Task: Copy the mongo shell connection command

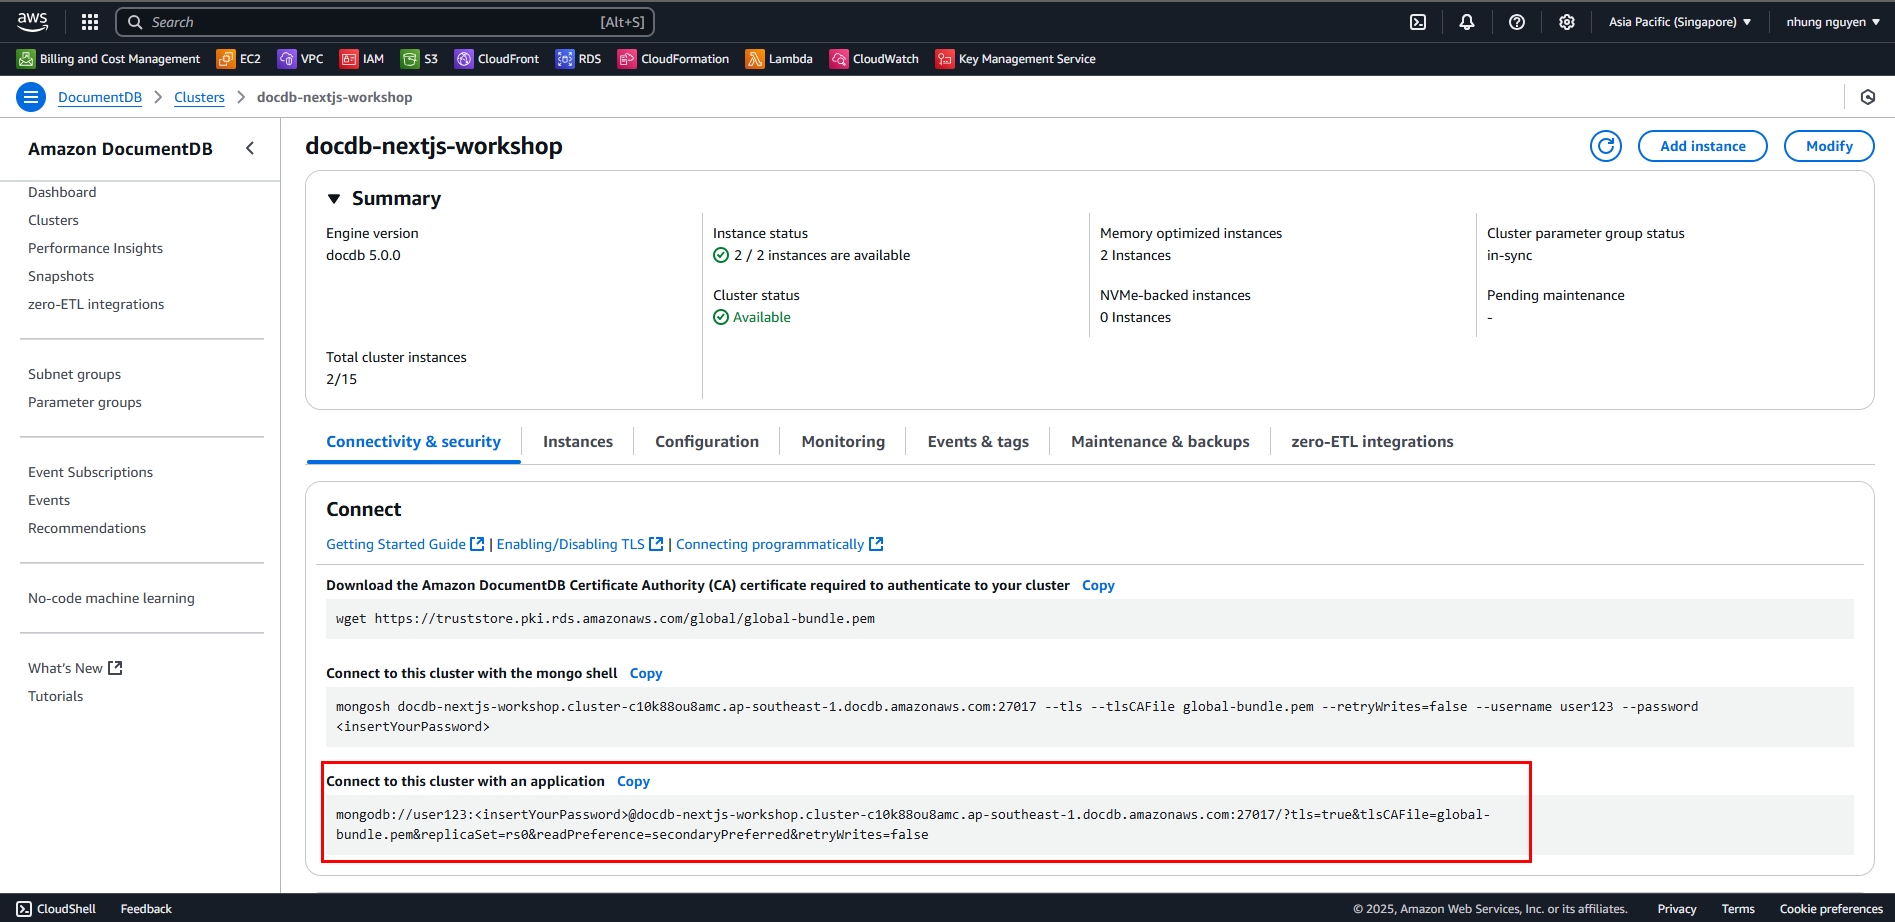Action: click(x=646, y=674)
